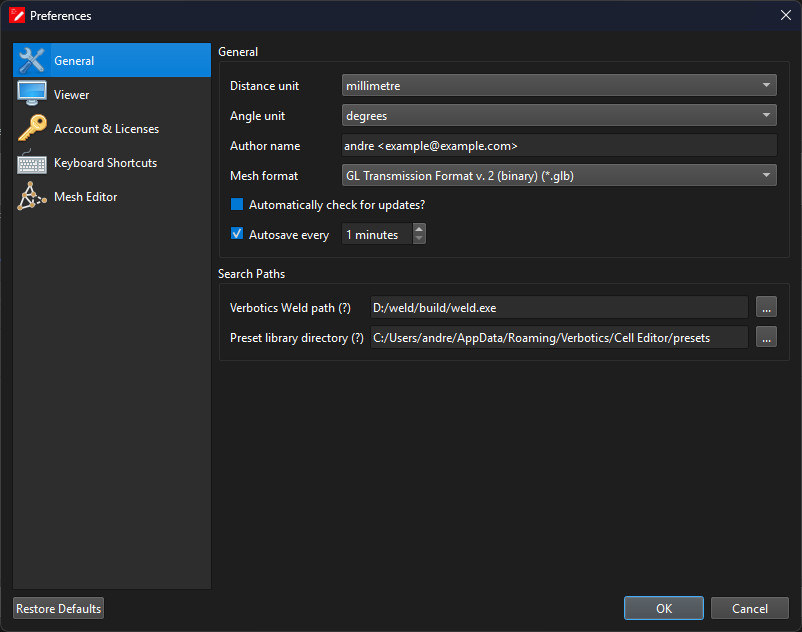Switch to the Viewer preferences page
This screenshot has width=802, height=632.
[112, 95]
